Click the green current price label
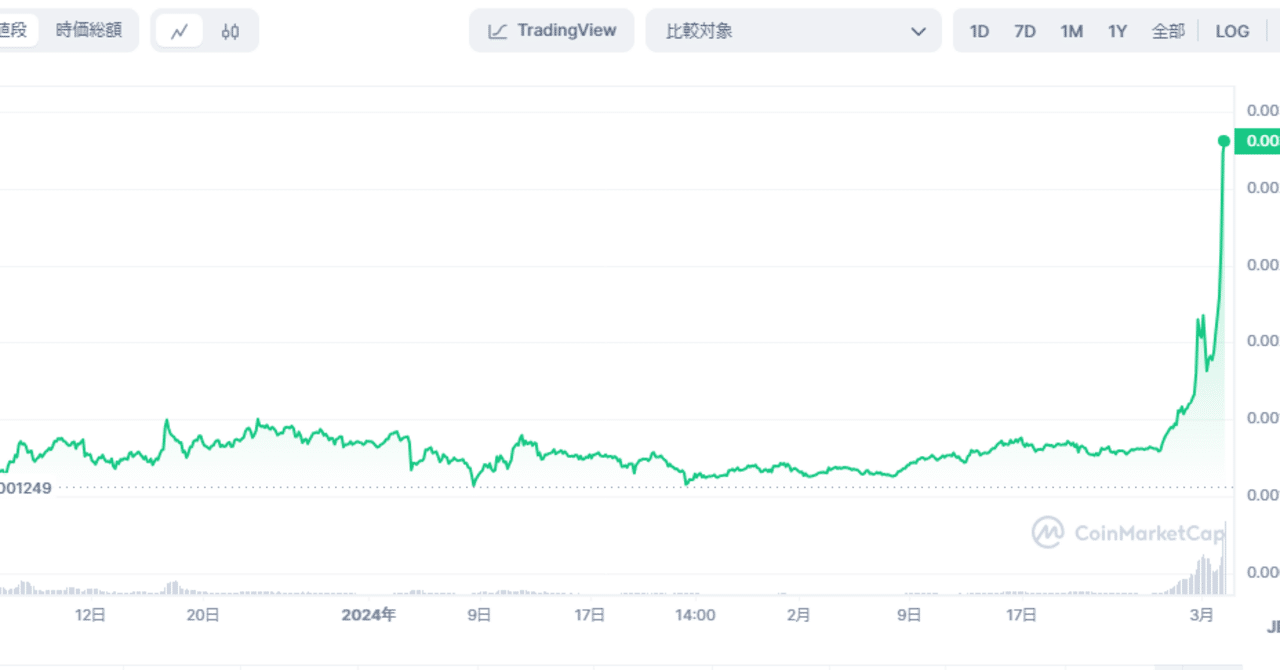Screen dimensions: 1280x670 (x=1258, y=141)
